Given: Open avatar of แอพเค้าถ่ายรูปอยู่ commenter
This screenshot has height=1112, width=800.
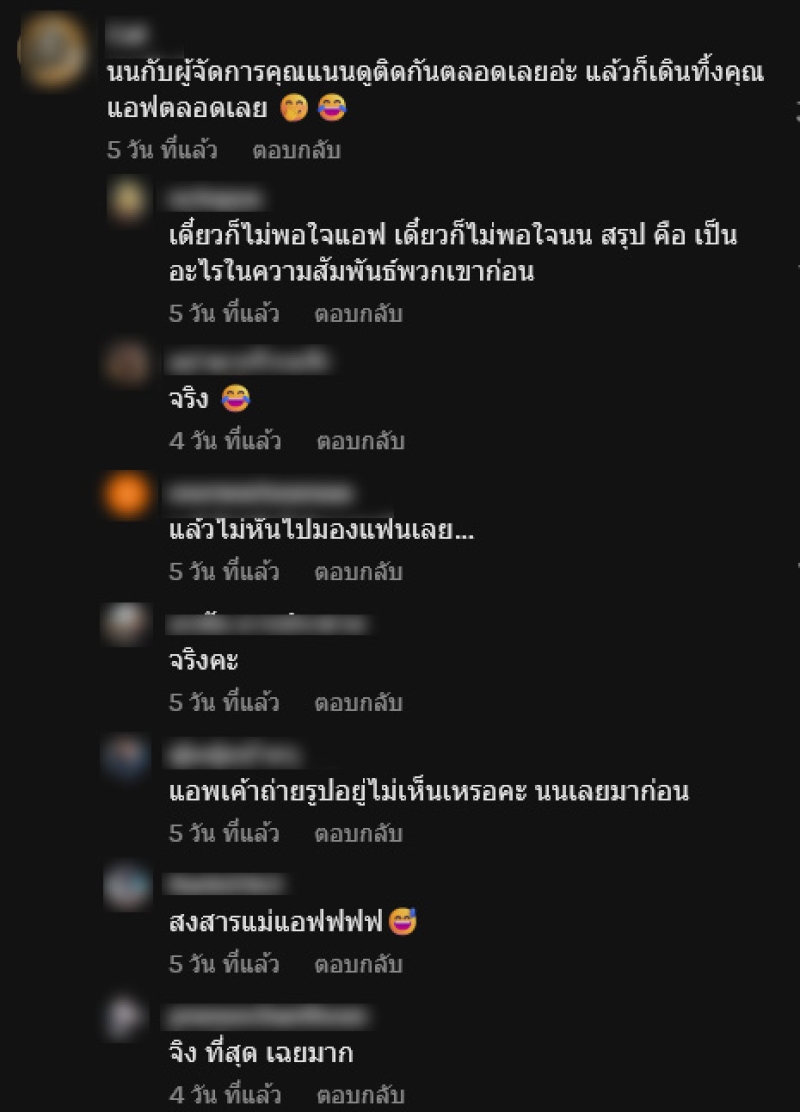Looking at the screenshot, I should 128,756.
